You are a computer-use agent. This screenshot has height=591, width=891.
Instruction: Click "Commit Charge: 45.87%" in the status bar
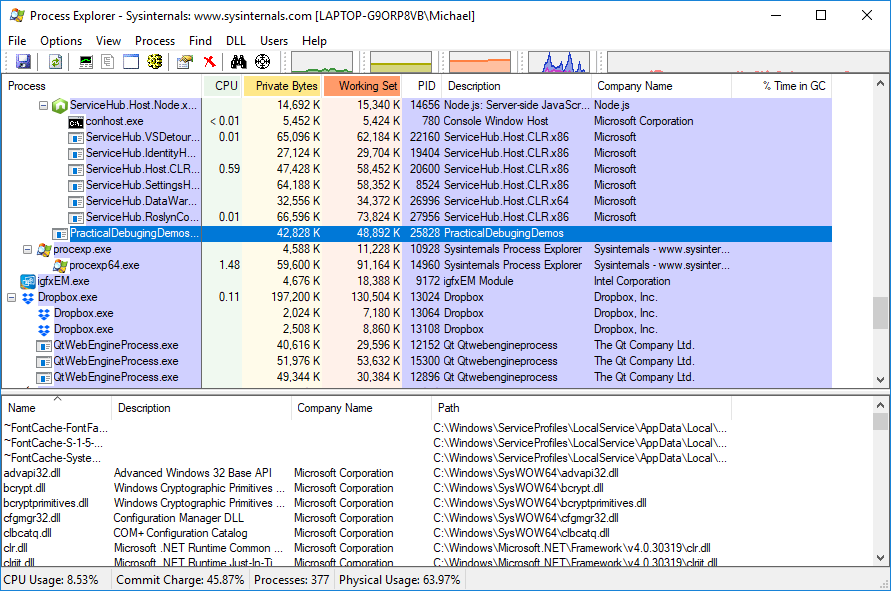180,580
